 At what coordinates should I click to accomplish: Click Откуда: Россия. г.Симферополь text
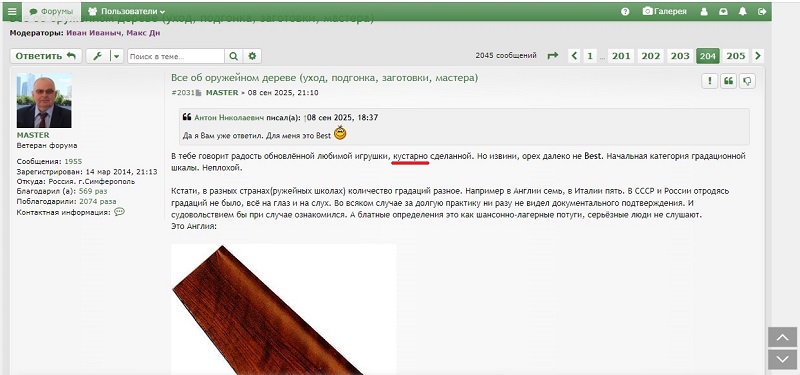coord(76,182)
